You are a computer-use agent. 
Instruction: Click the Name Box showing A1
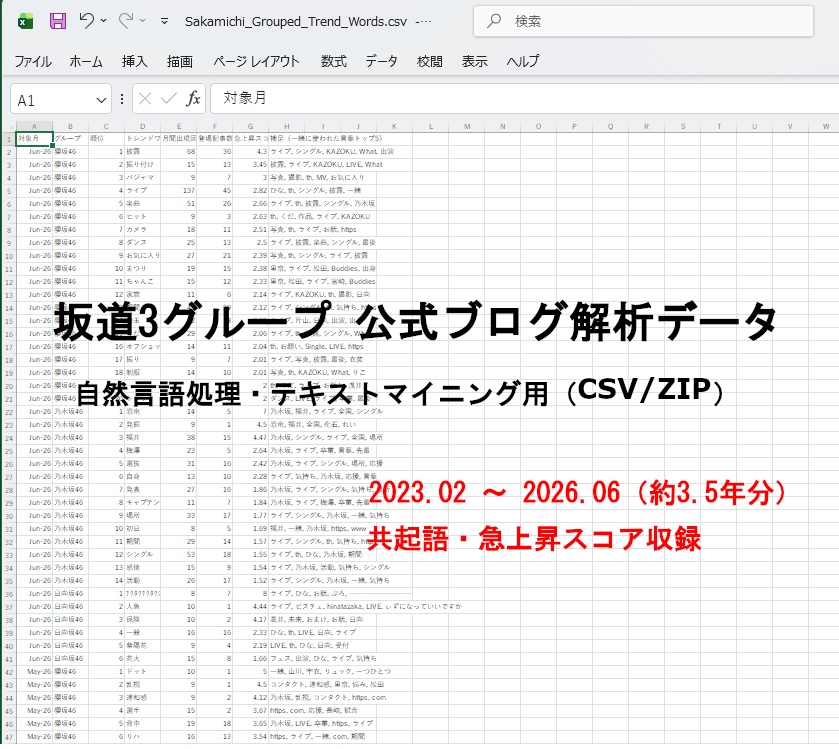click(52, 100)
